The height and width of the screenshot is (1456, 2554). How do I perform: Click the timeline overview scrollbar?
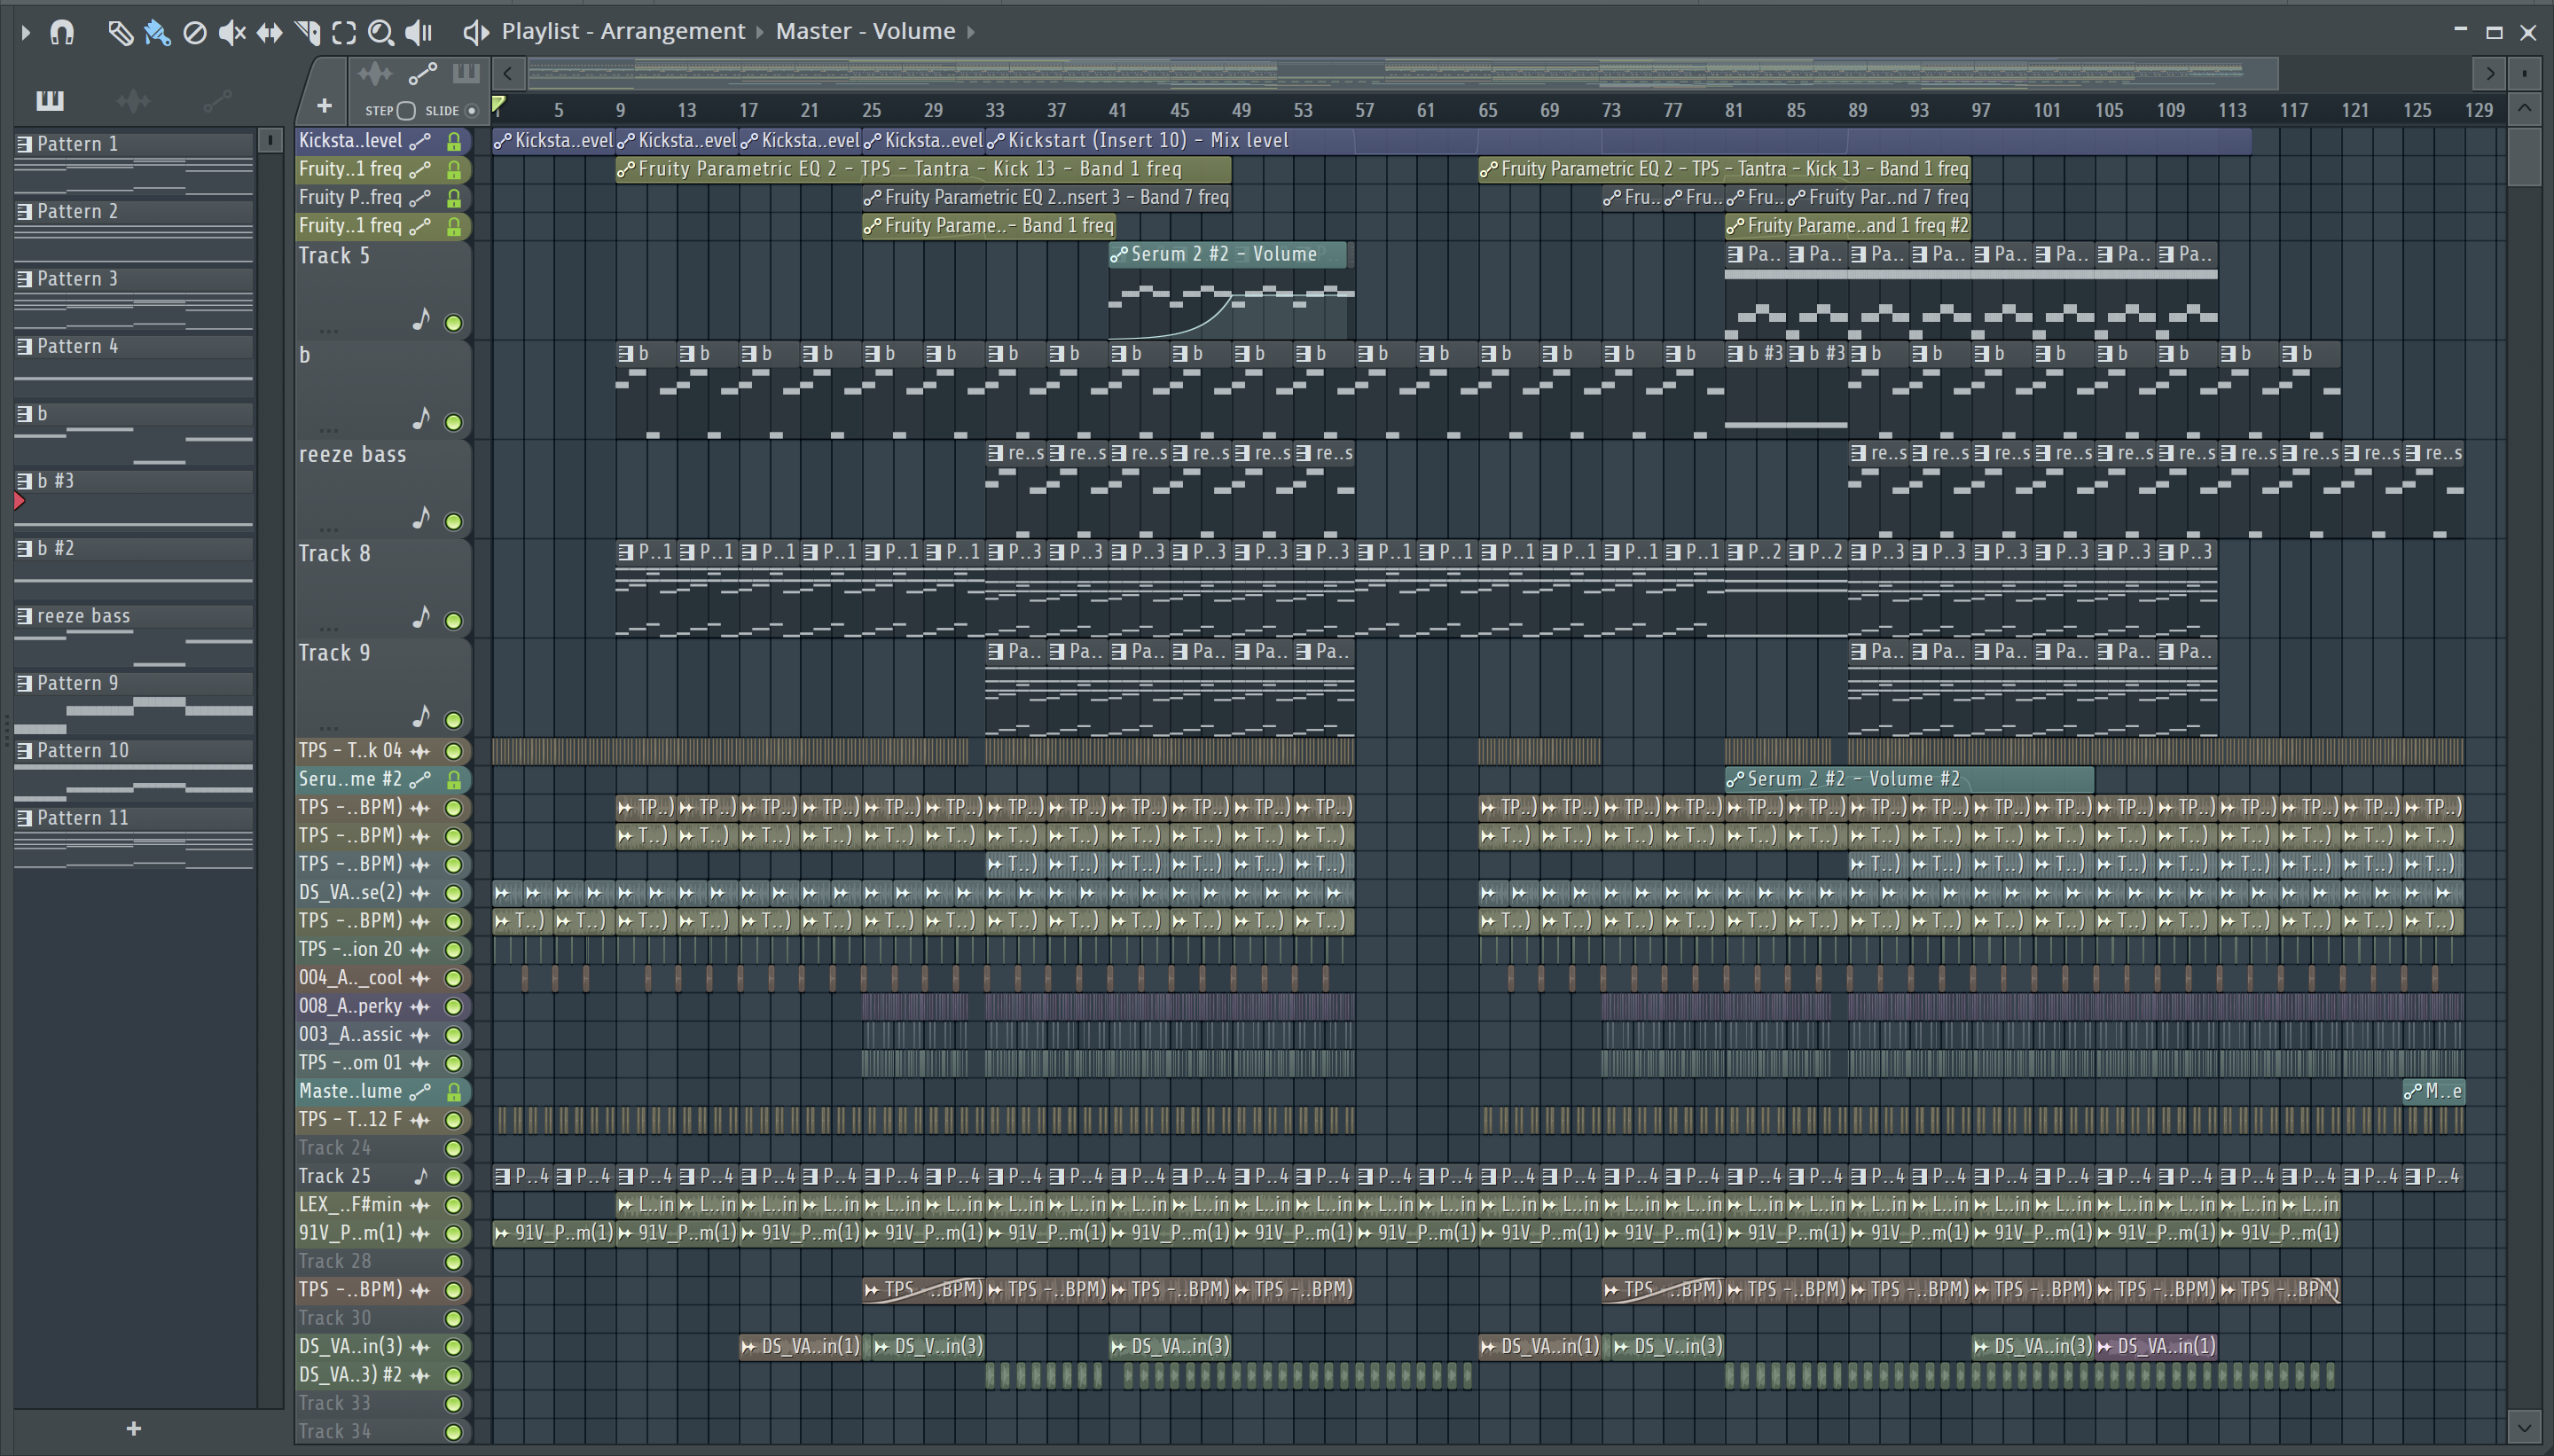(x=1403, y=73)
